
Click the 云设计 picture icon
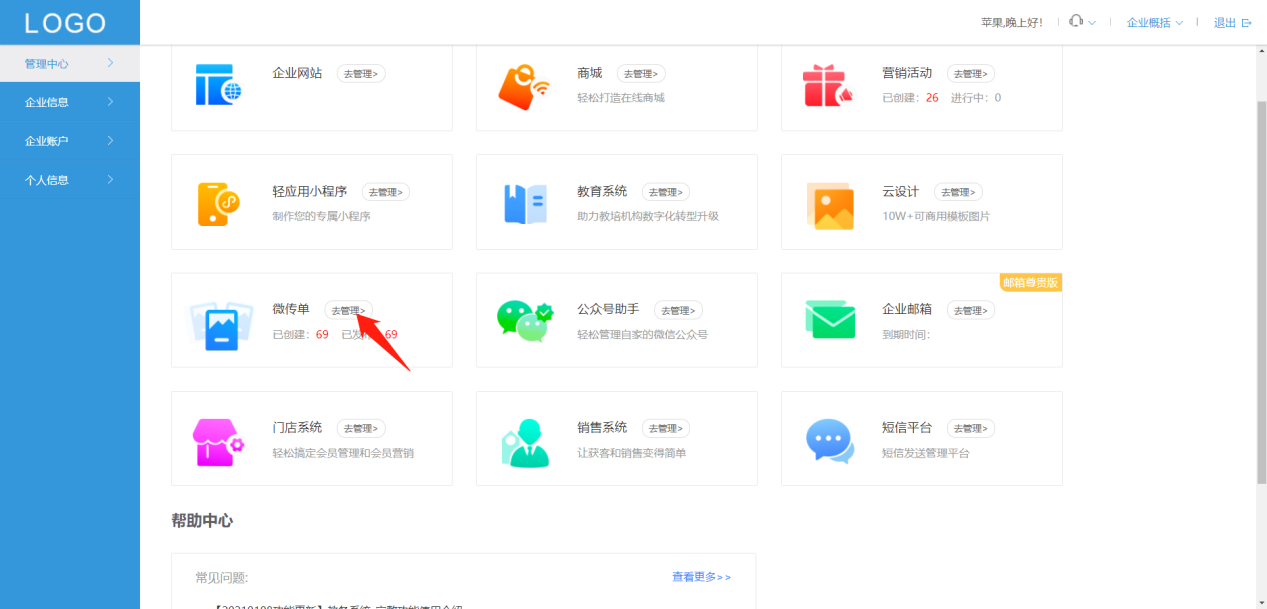(830, 206)
